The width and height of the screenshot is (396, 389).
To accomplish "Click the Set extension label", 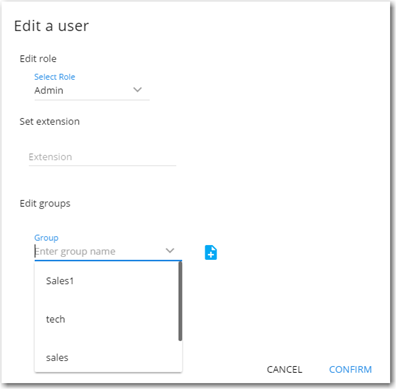I will (x=50, y=121).
